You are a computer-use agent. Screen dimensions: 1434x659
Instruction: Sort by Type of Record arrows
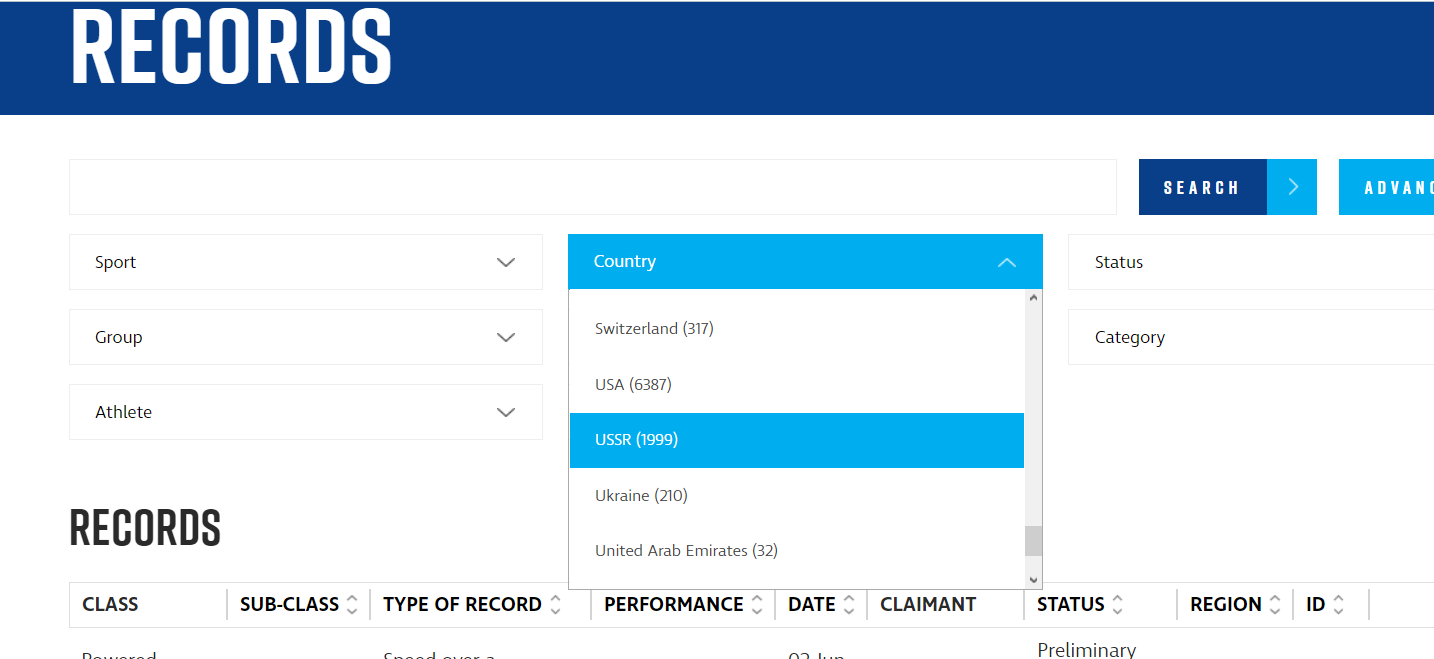(x=556, y=605)
